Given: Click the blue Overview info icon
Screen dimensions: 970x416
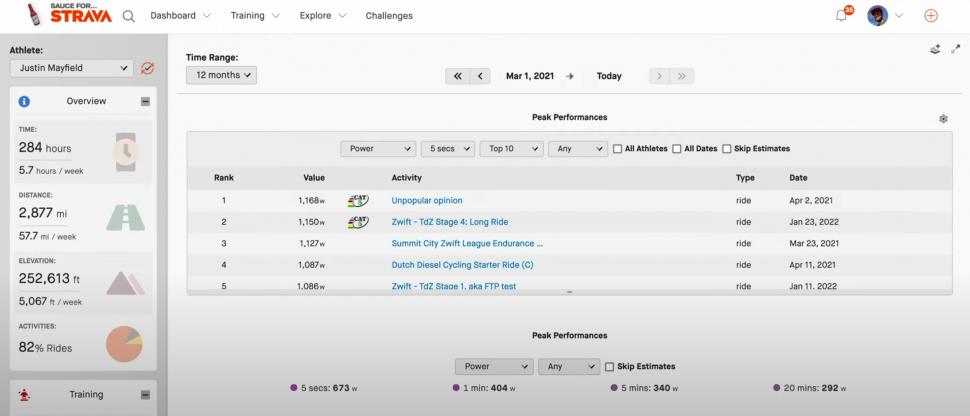Looking at the screenshot, I should pos(24,102).
